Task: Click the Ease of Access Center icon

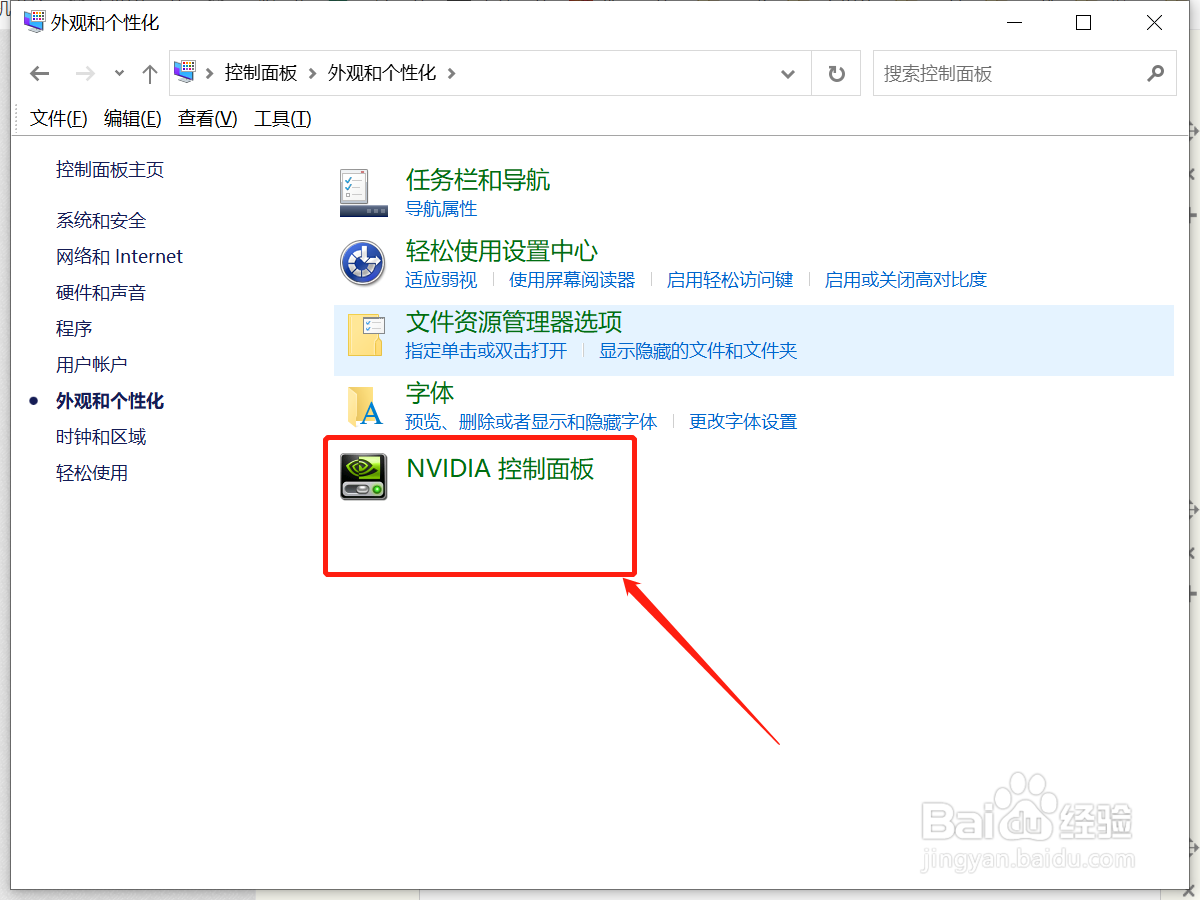Action: click(x=363, y=263)
